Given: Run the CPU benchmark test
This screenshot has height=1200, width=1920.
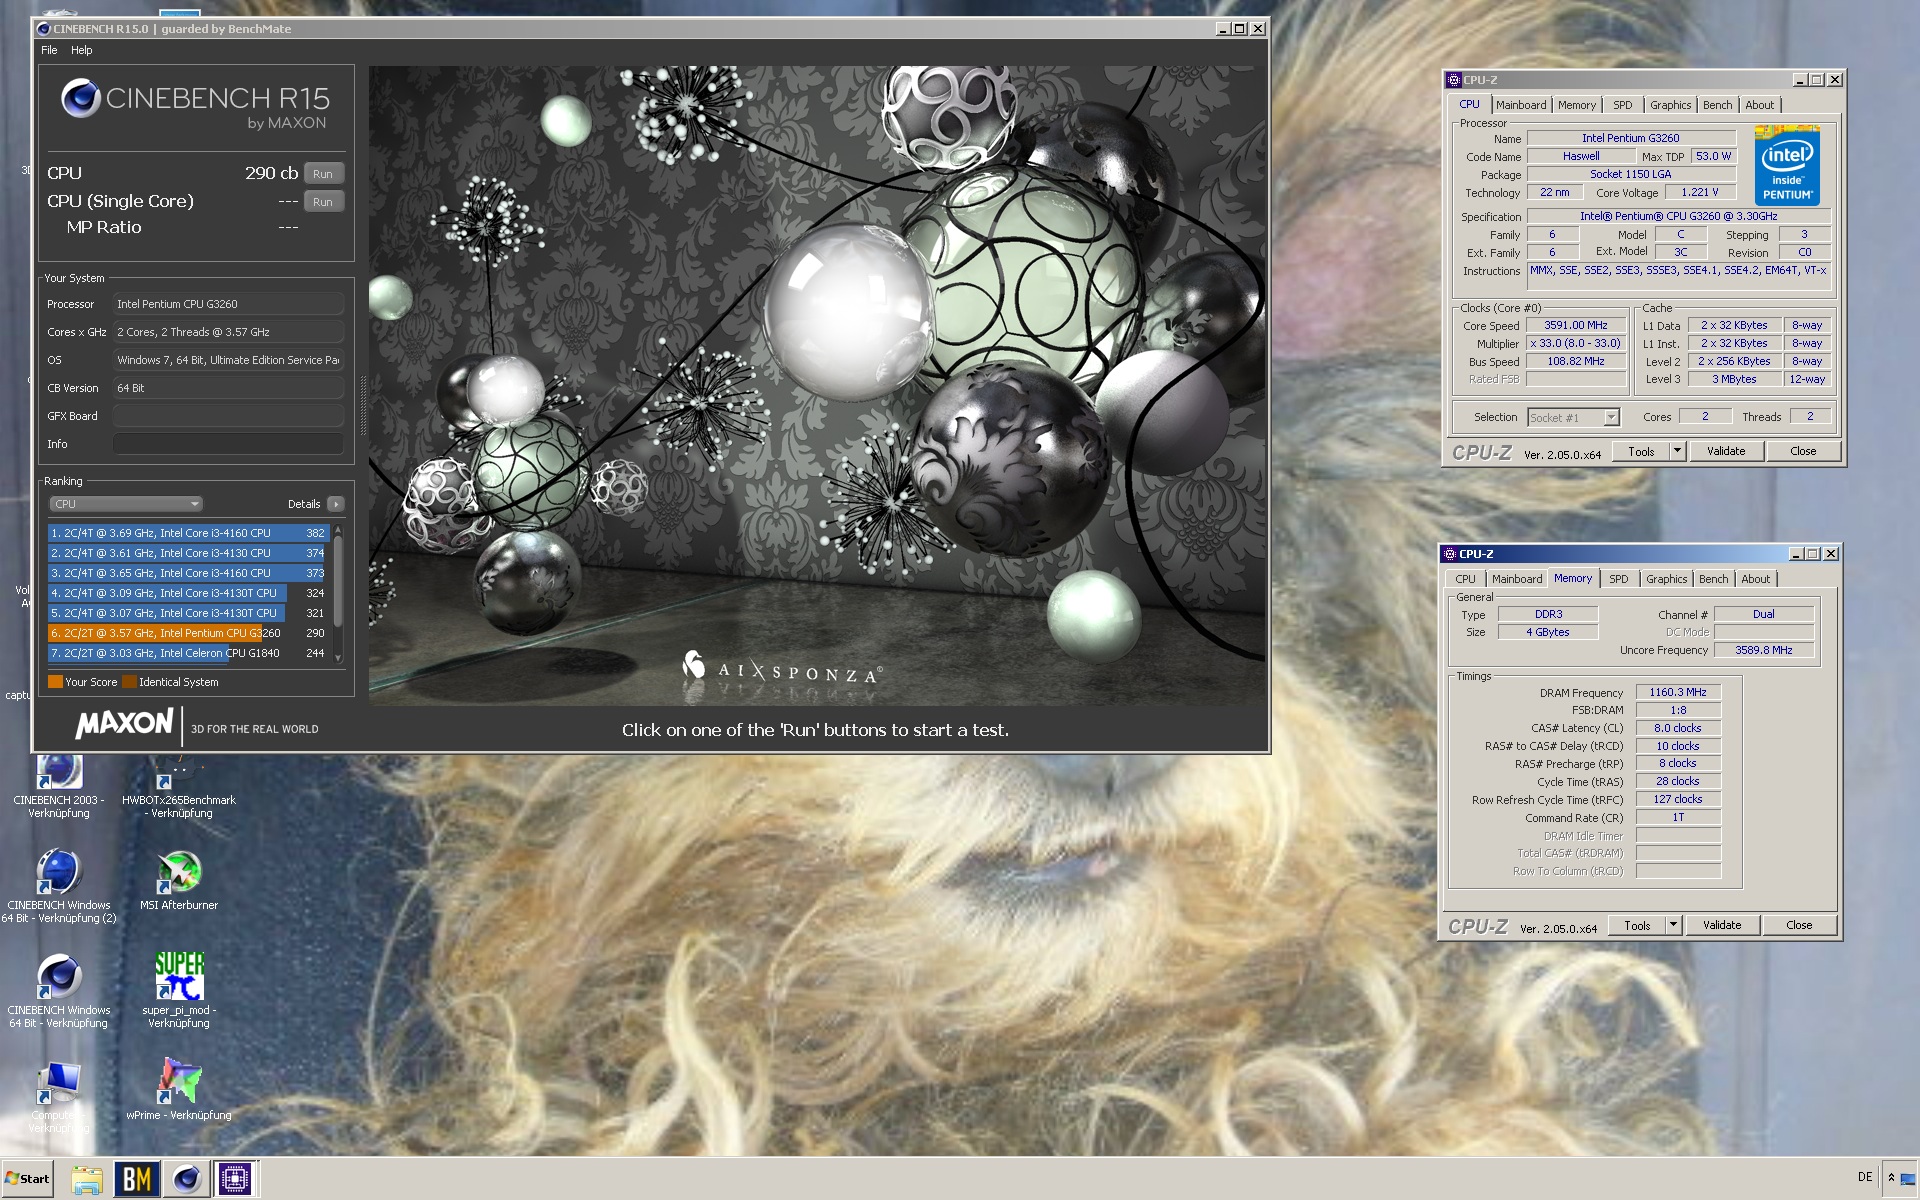Looking at the screenshot, I should pos(323,174).
